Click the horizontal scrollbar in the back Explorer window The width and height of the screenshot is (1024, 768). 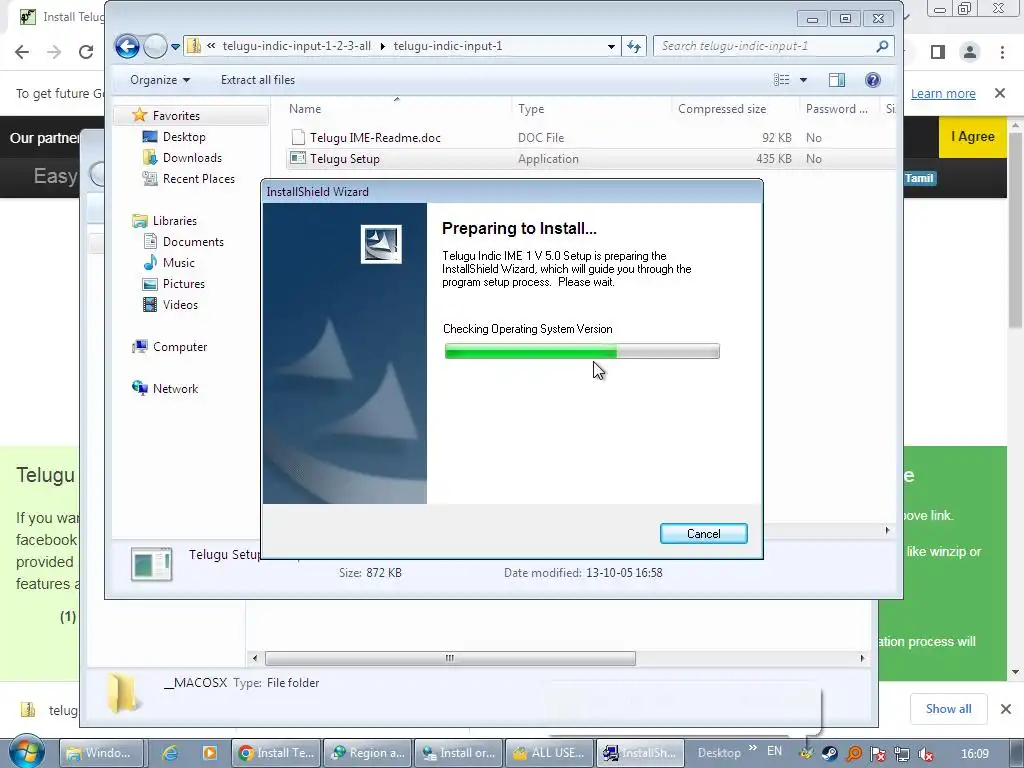(x=450, y=658)
